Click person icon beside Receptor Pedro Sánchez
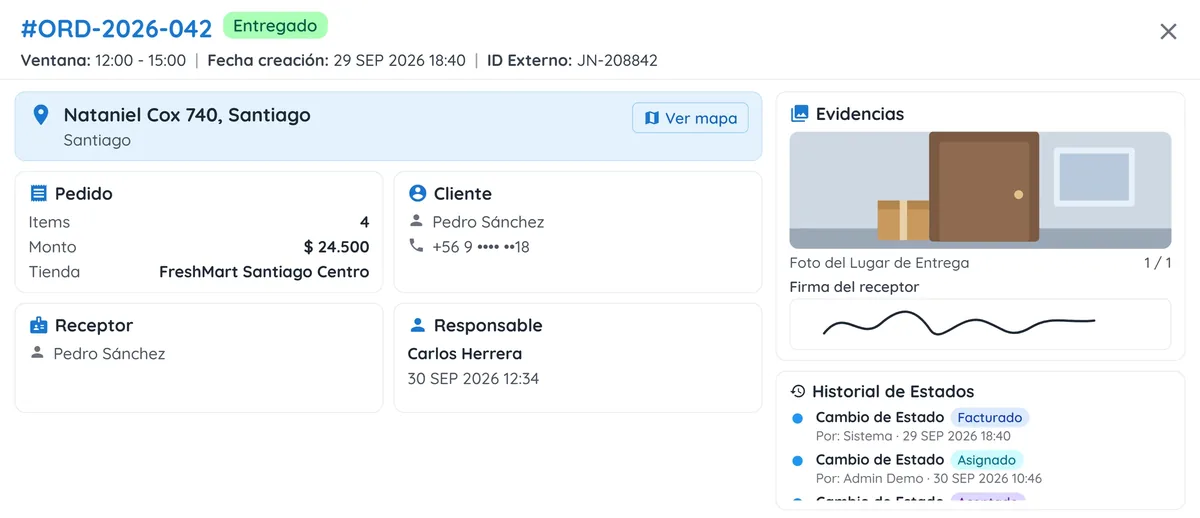Screen dimensions: 1200x518 point(38,353)
